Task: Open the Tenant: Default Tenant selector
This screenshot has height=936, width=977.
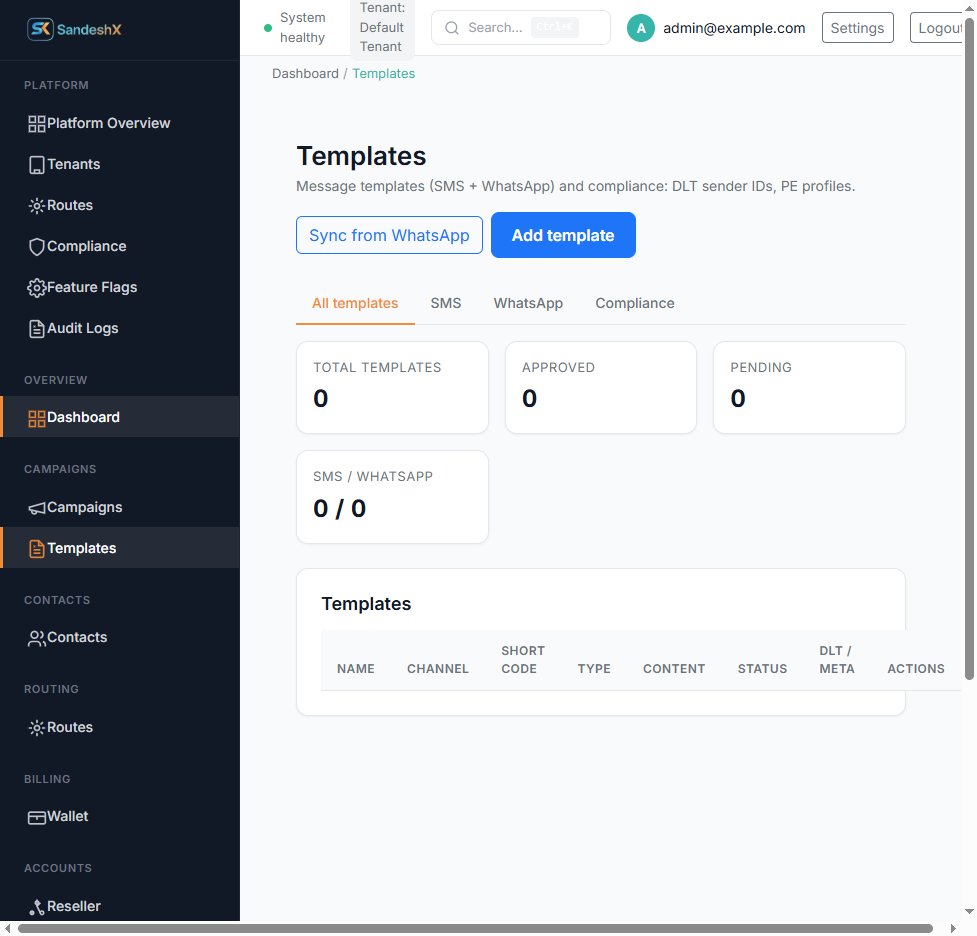Action: pos(382,28)
